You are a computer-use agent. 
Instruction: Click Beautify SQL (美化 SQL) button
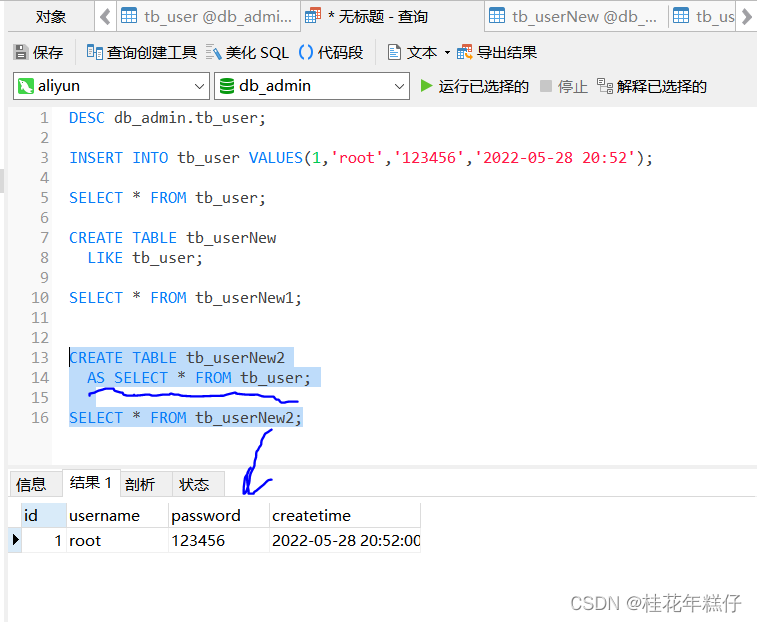pos(247,52)
